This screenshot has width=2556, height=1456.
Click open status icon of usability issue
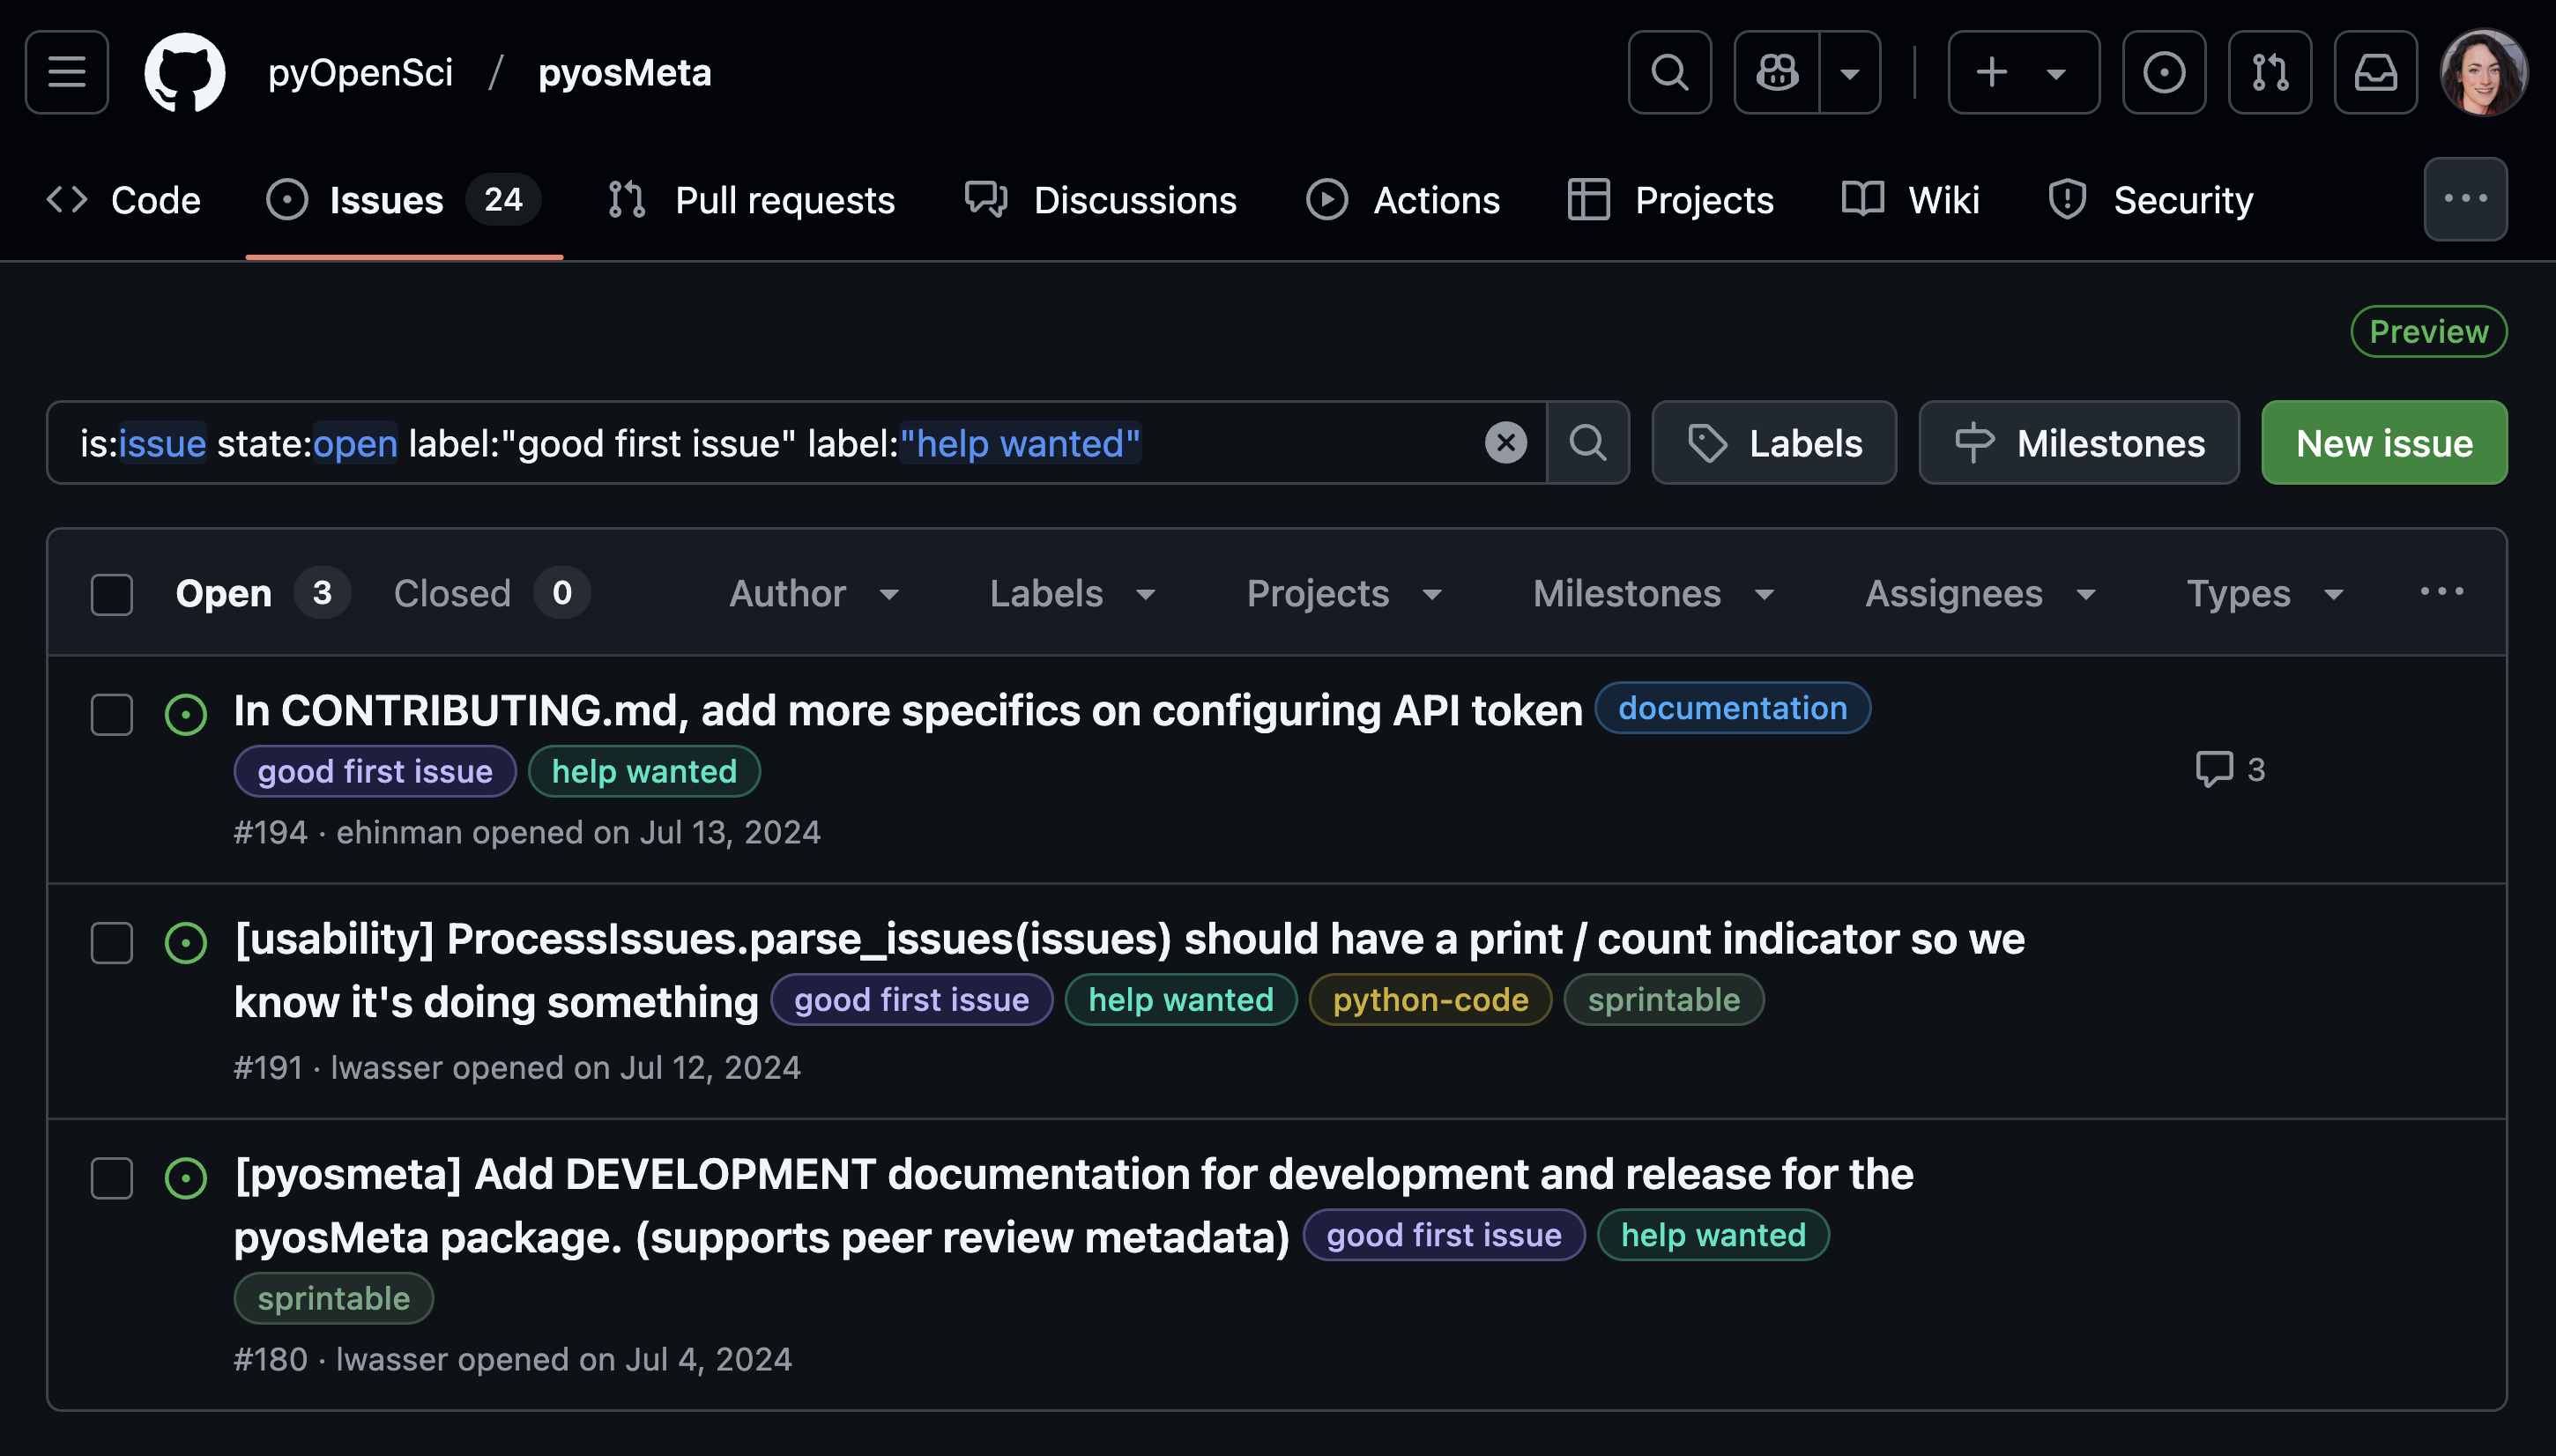(x=186, y=943)
